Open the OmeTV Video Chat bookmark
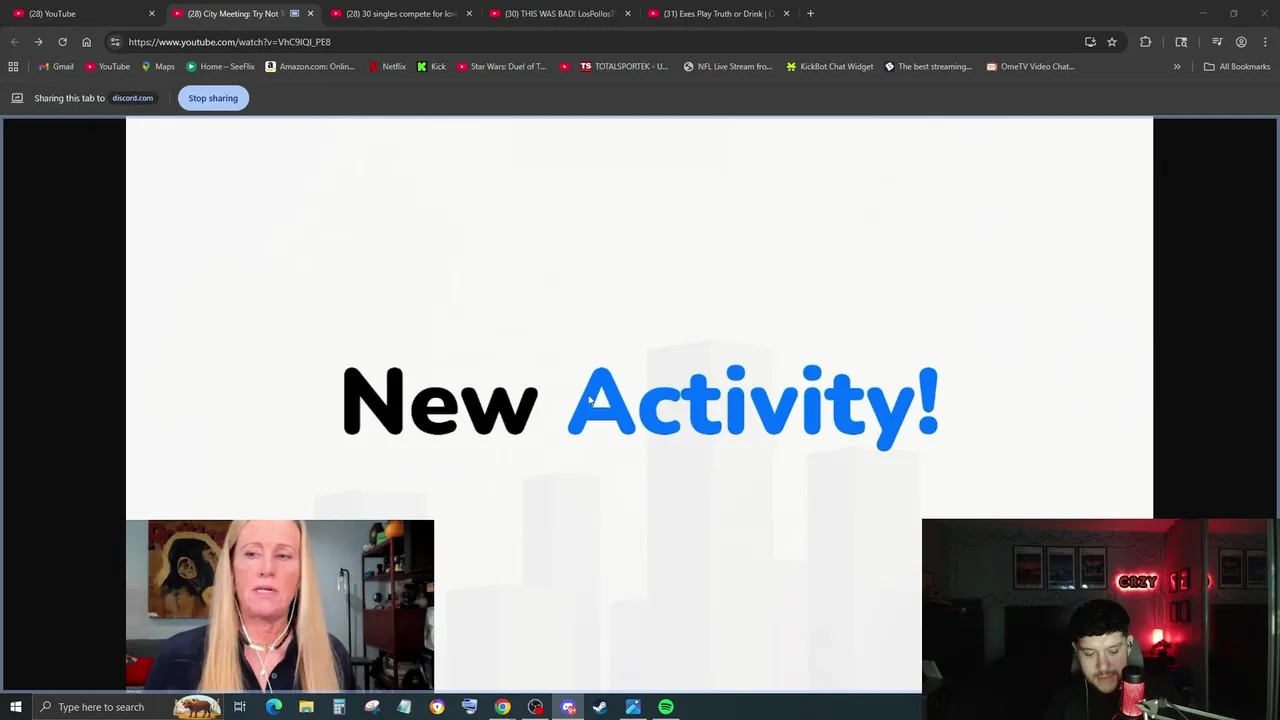The height and width of the screenshot is (720, 1280). [1030, 67]
